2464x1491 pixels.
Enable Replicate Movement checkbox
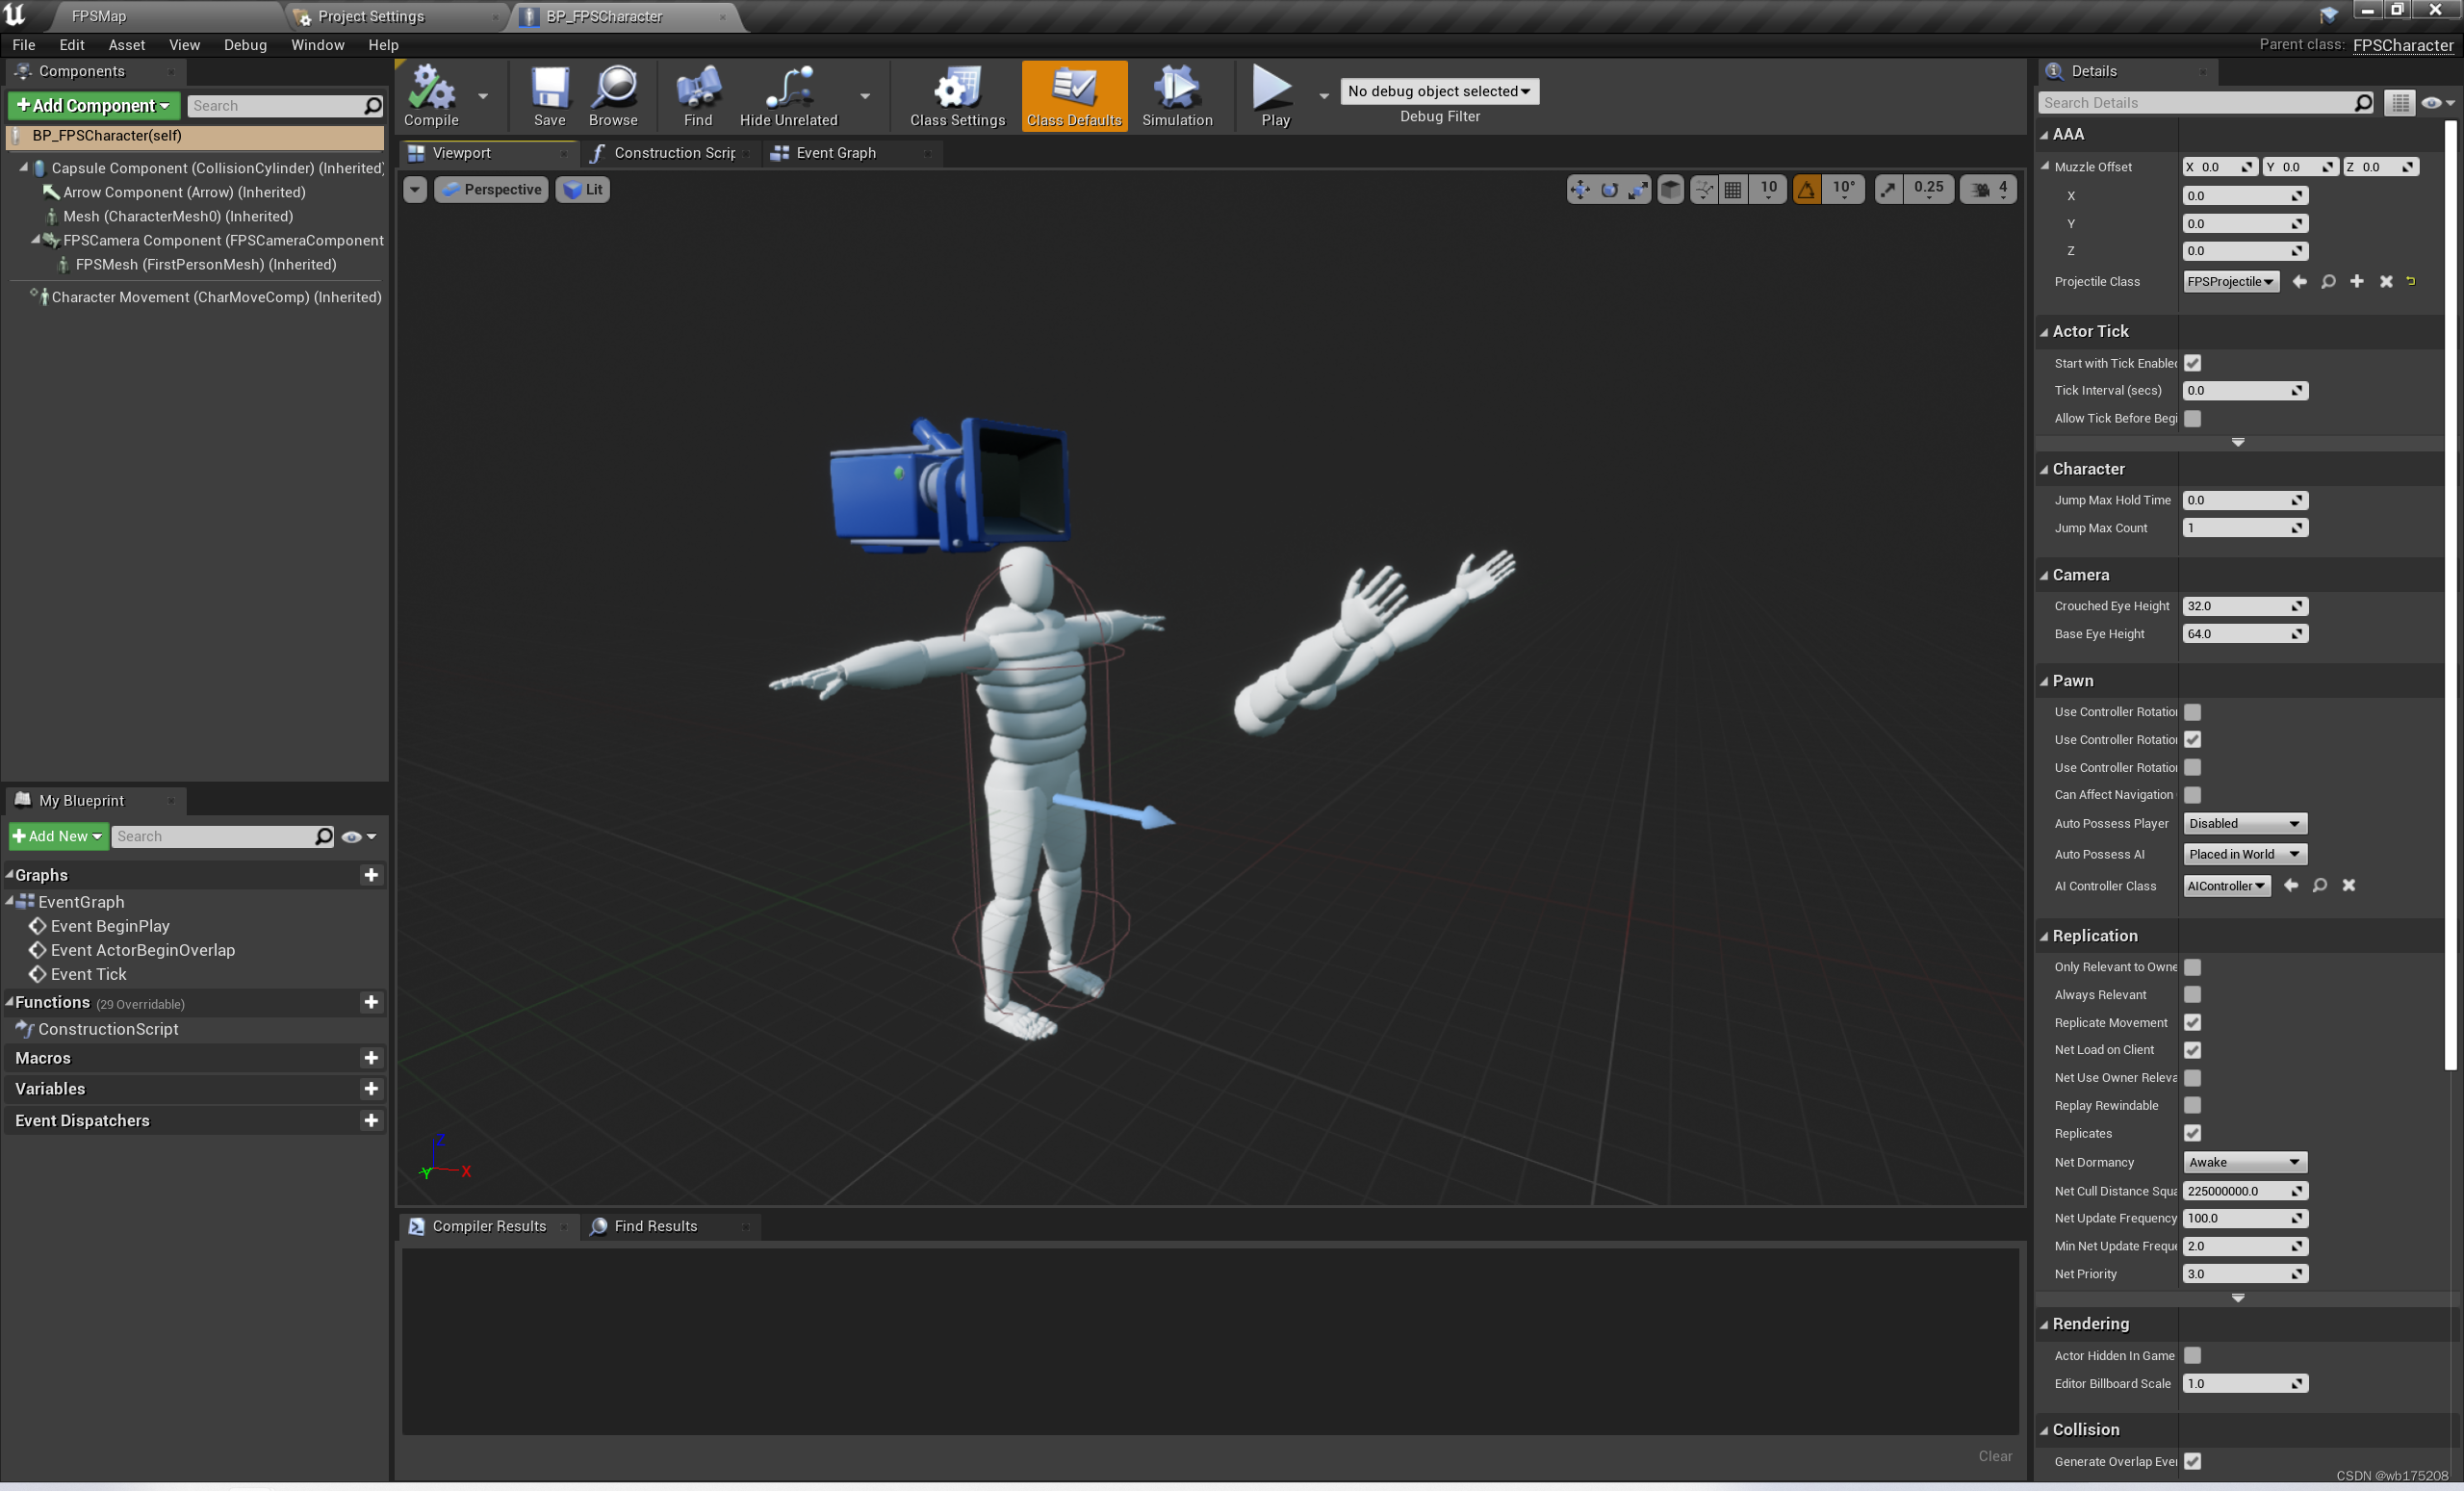point(2193,1021)
